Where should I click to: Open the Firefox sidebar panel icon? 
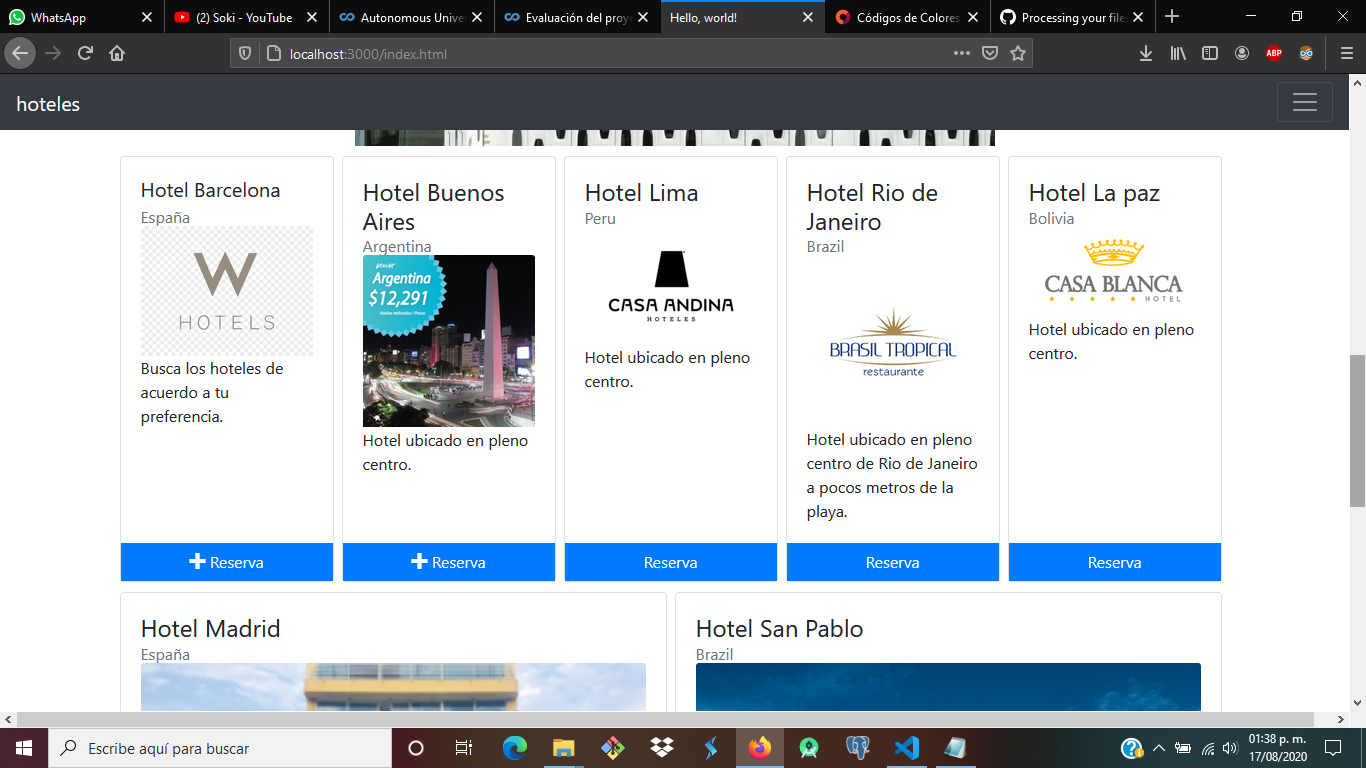[1211, 53]
